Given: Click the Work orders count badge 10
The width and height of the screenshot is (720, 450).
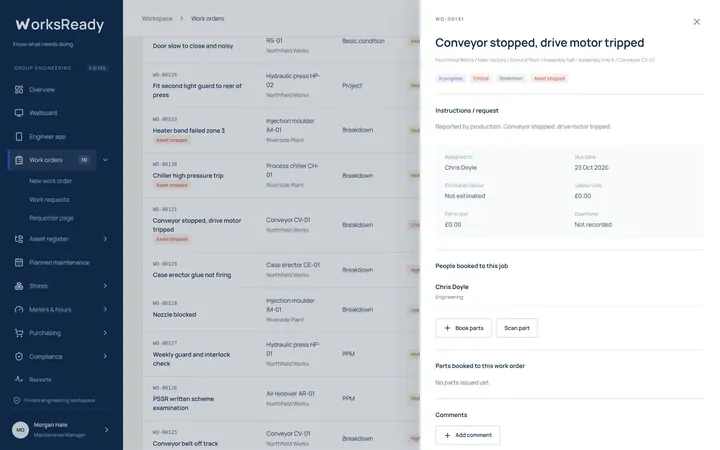Looking at the screenshot, I should pos(84,160).
